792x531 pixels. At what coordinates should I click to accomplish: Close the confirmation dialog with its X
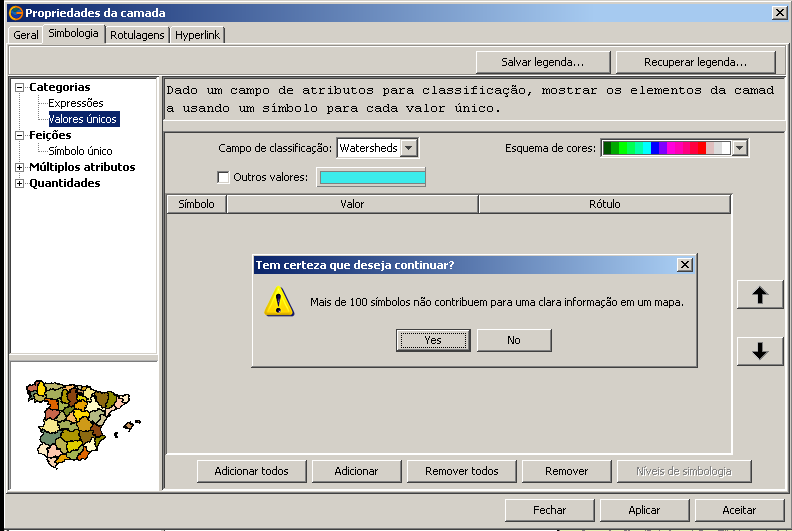(684, 265)
